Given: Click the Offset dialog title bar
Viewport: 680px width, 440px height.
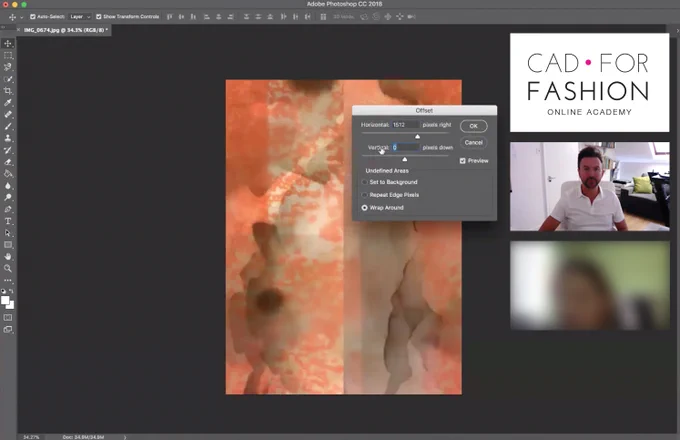Looking at the screenshot, I should 425,111.
